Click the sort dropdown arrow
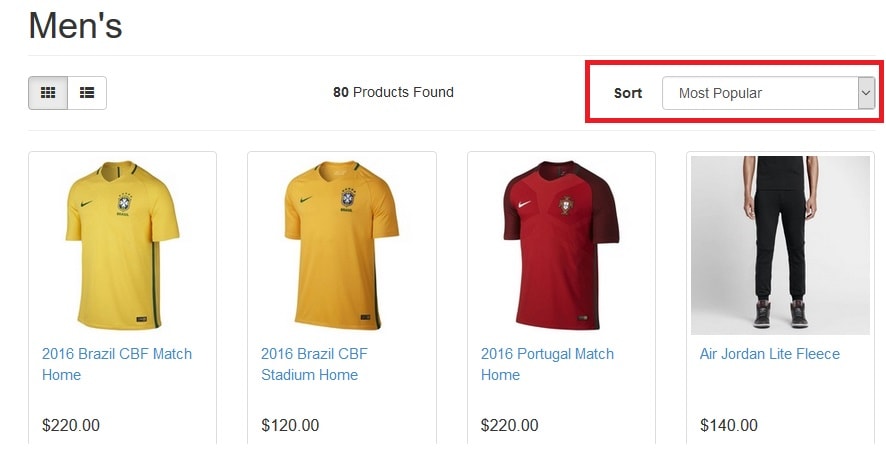The height and width of the screenshot is (452, 886). [x=866, y=93]
